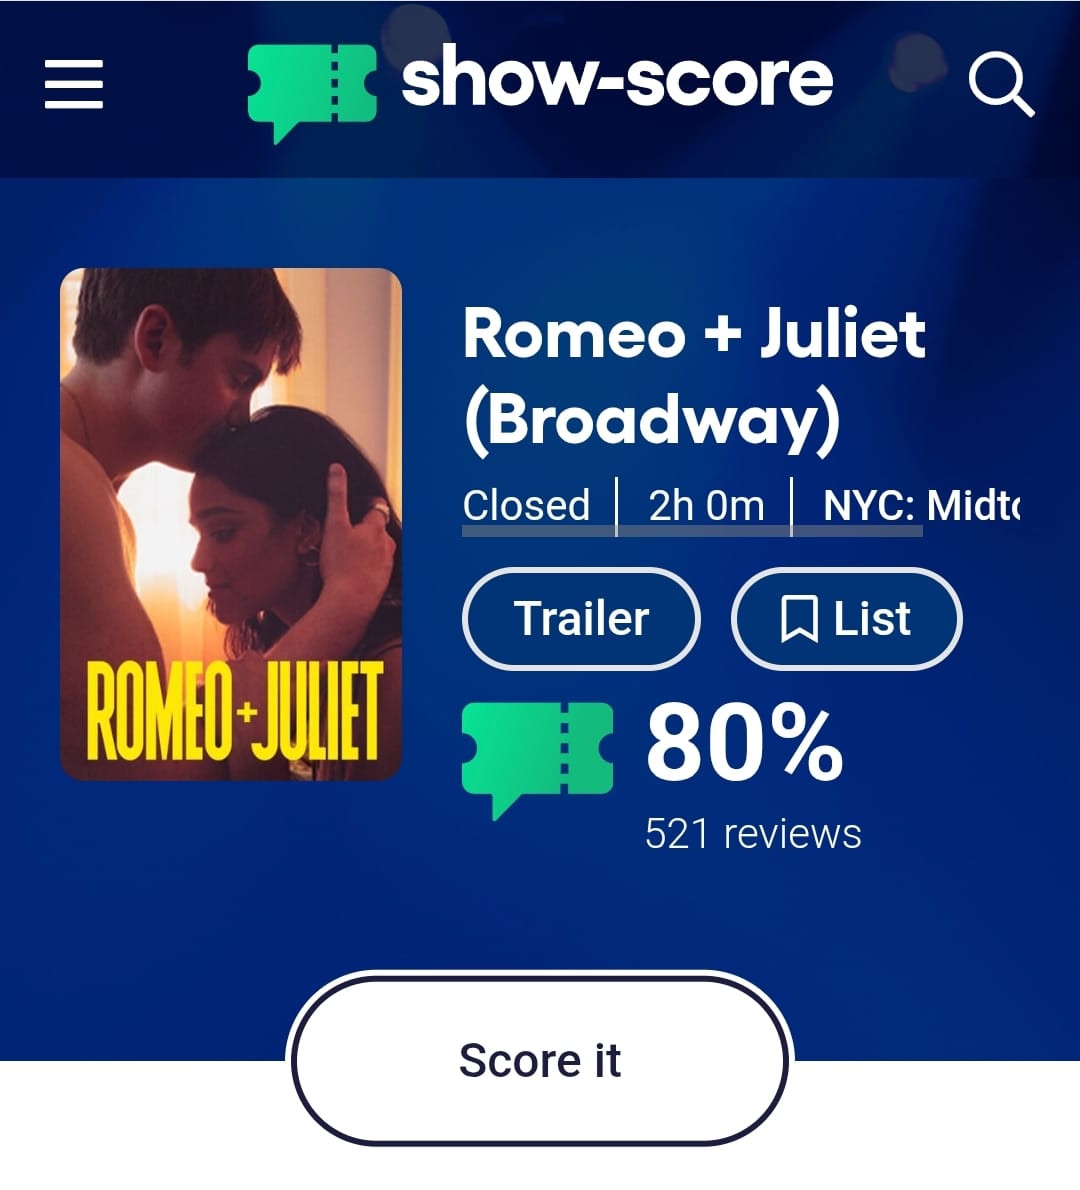
Task: Click the Closed status label
Action: point(527,505)
